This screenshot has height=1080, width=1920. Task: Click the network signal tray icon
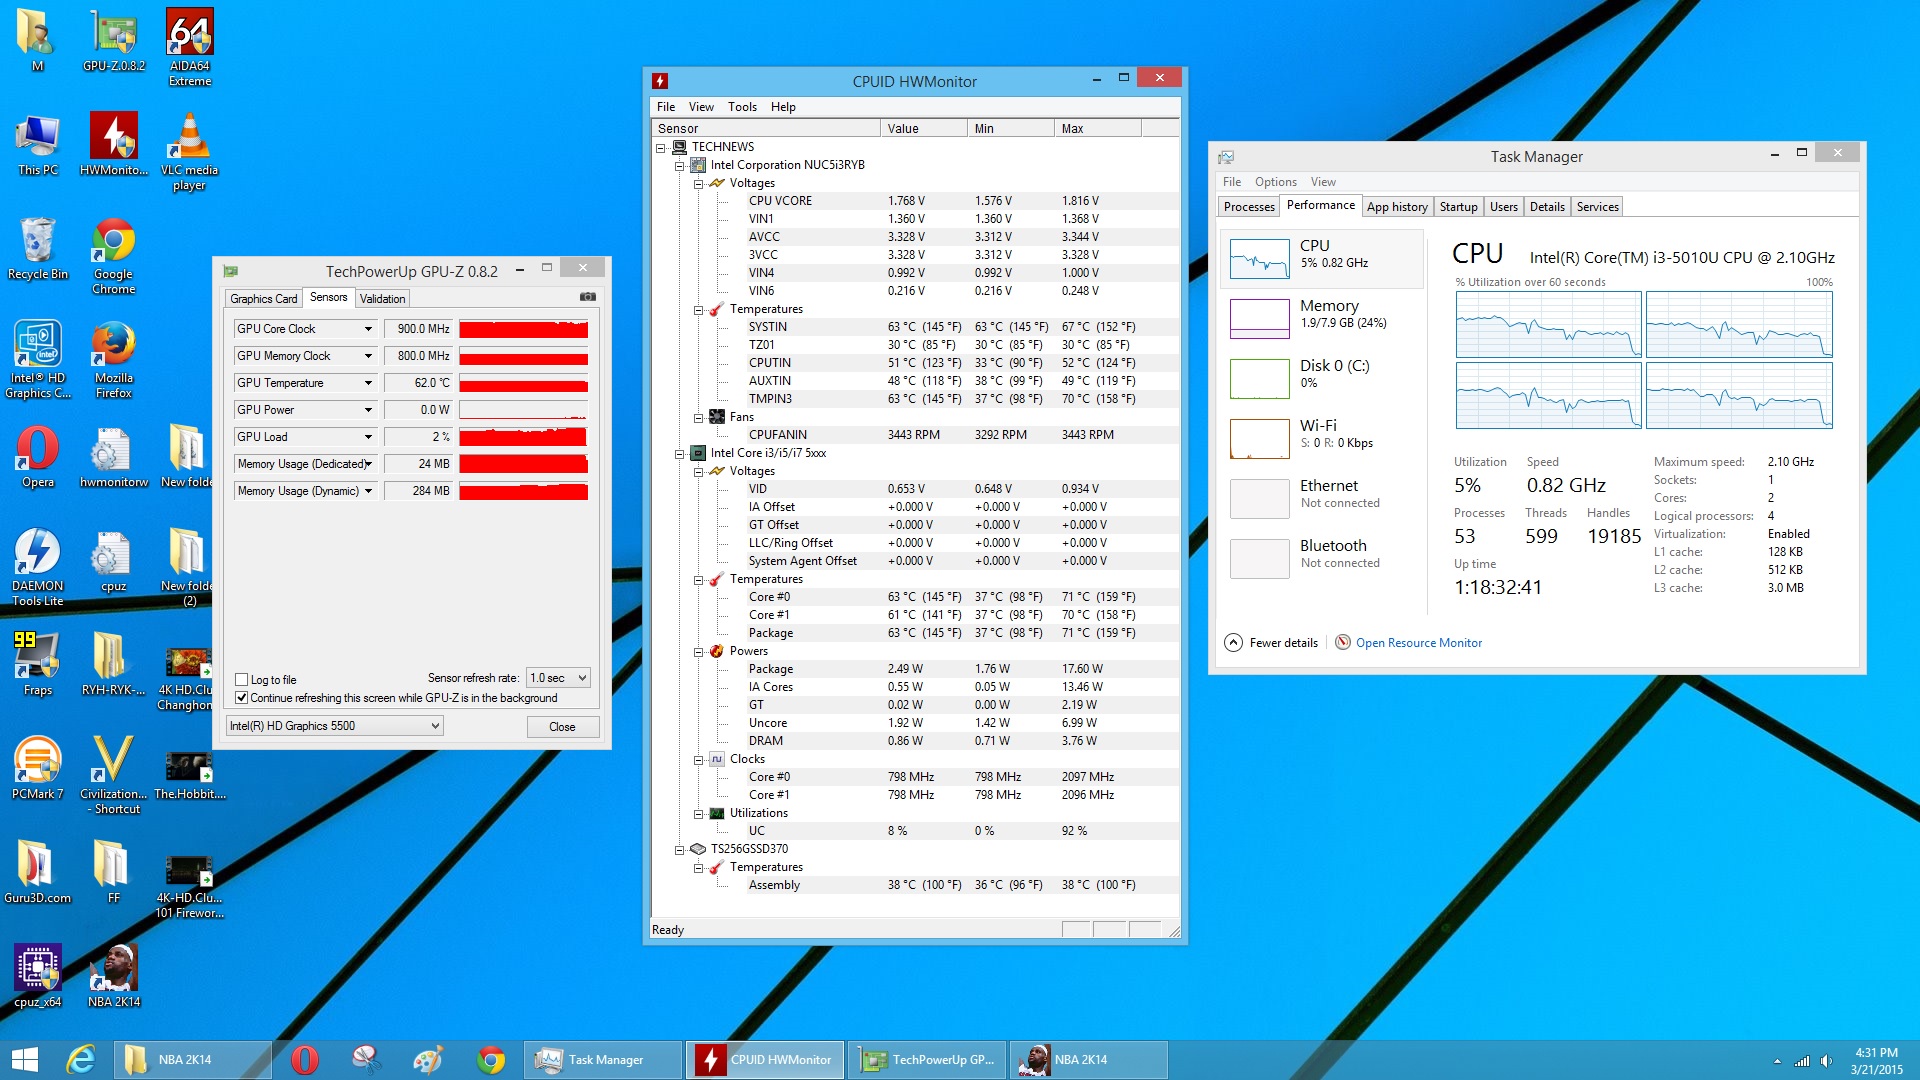(x=1802, y=1061)
